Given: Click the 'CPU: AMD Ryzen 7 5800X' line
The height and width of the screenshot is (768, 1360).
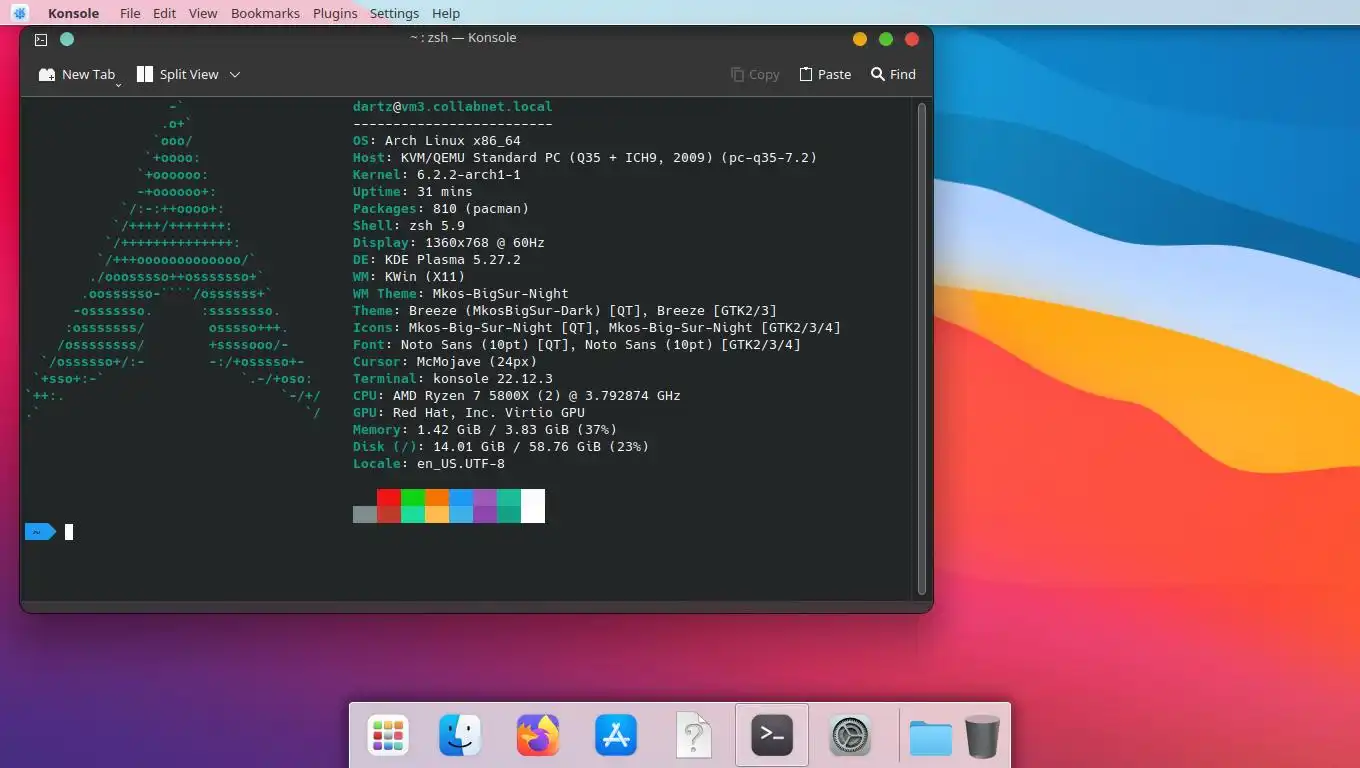Looking at the screenshot, I should pyautogui.click(x=517, y=396).
